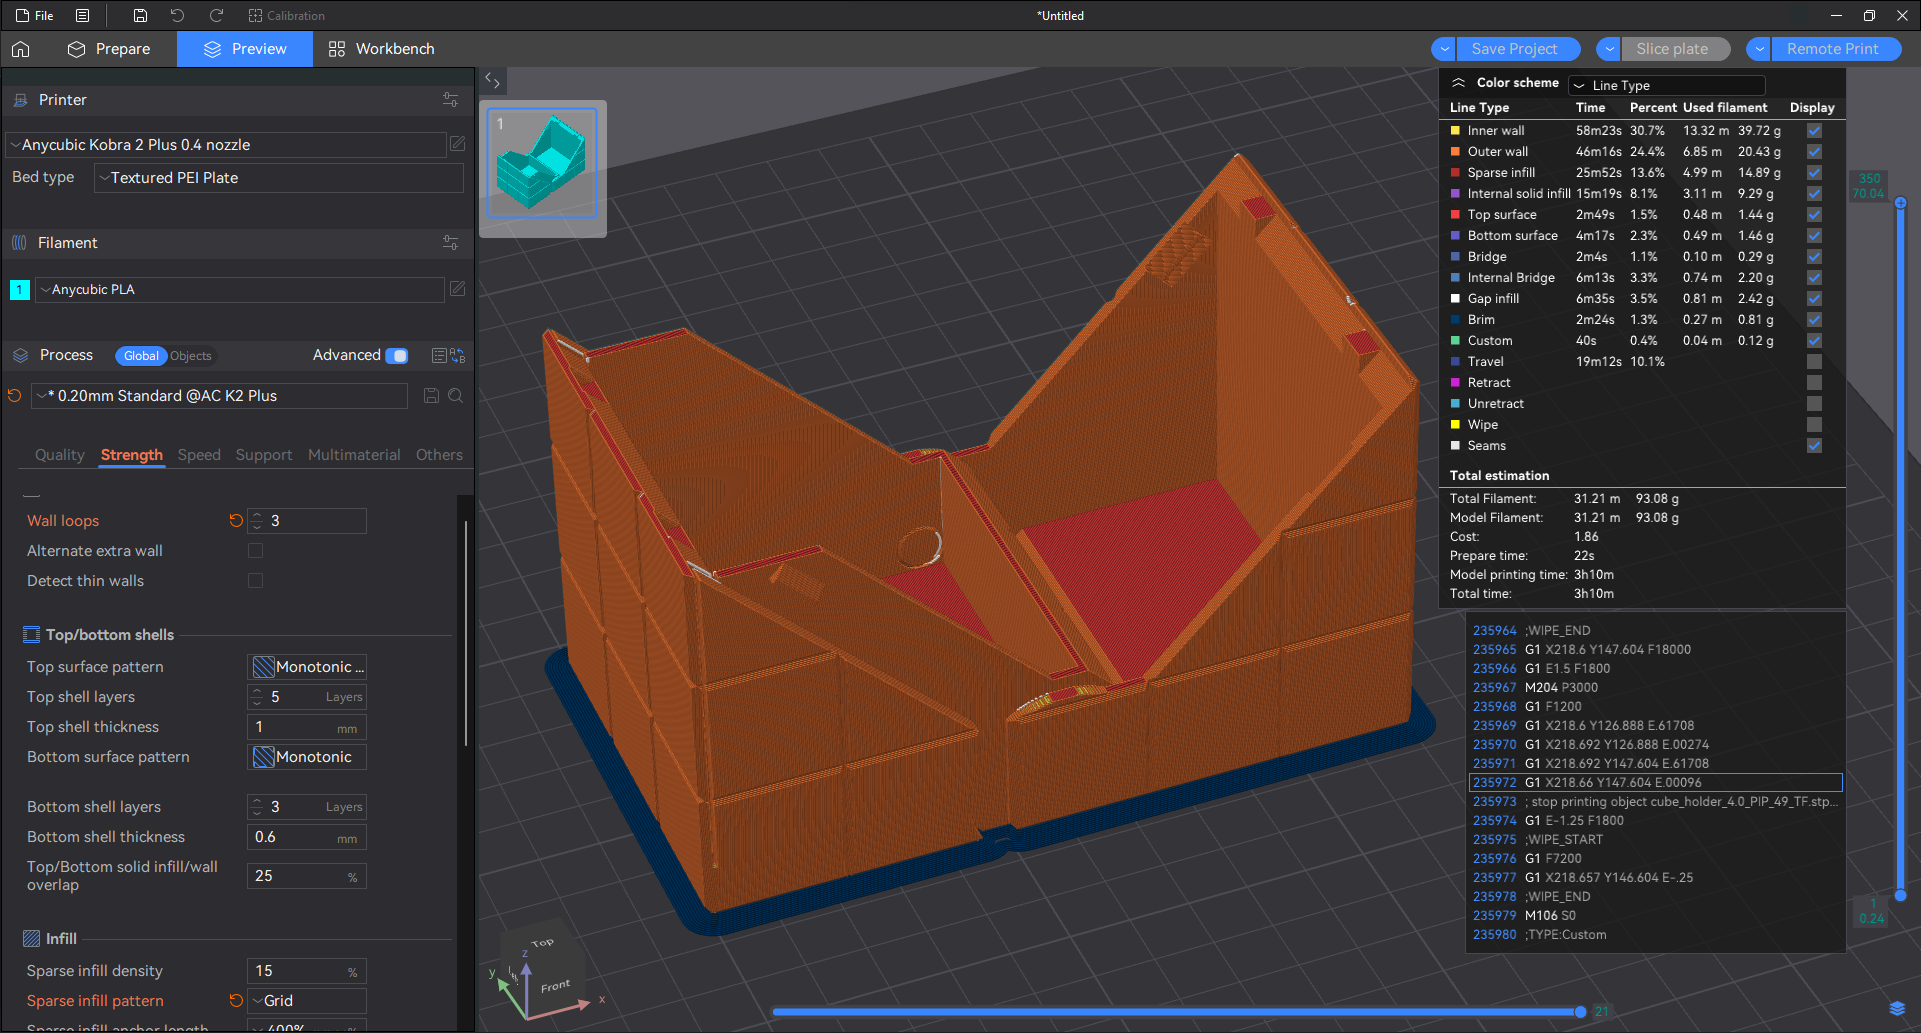
Task: Click the compare presets icon
Action: (458, 356)
